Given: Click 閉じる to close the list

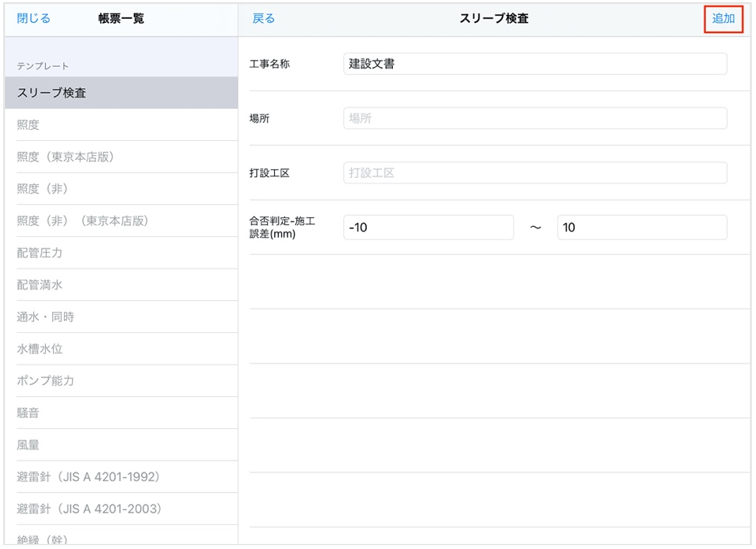Looking at the screenshot, I should coord(34,19).
